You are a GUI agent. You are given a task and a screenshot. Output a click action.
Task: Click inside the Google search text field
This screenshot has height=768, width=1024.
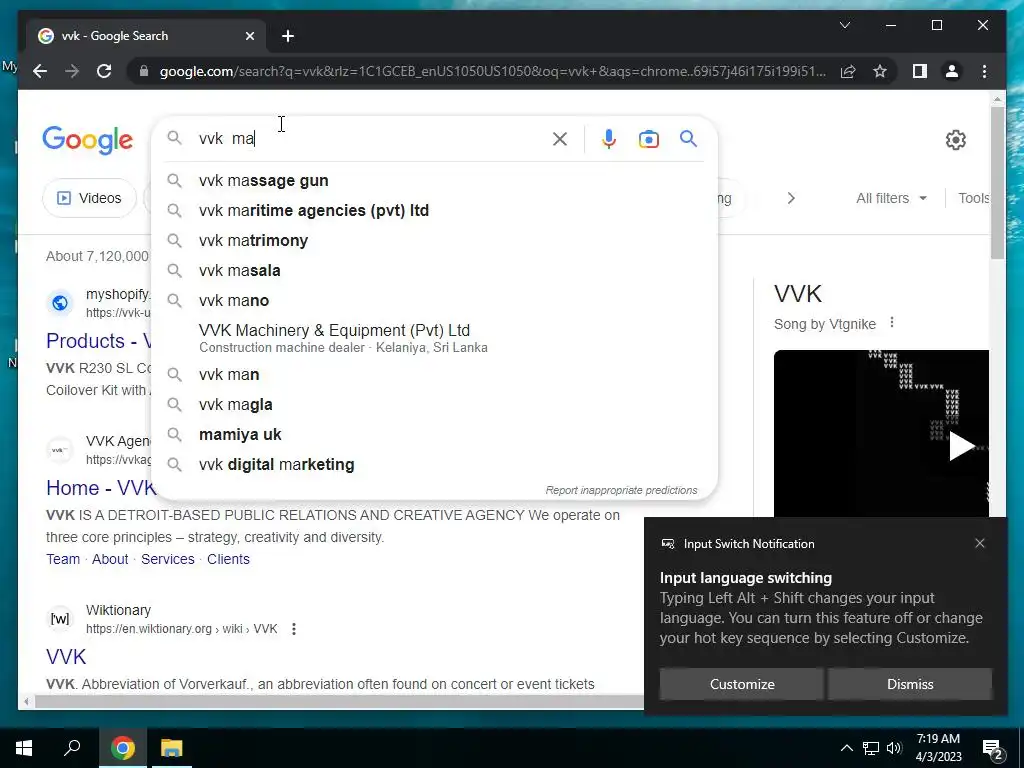click(x=369, y=139)
